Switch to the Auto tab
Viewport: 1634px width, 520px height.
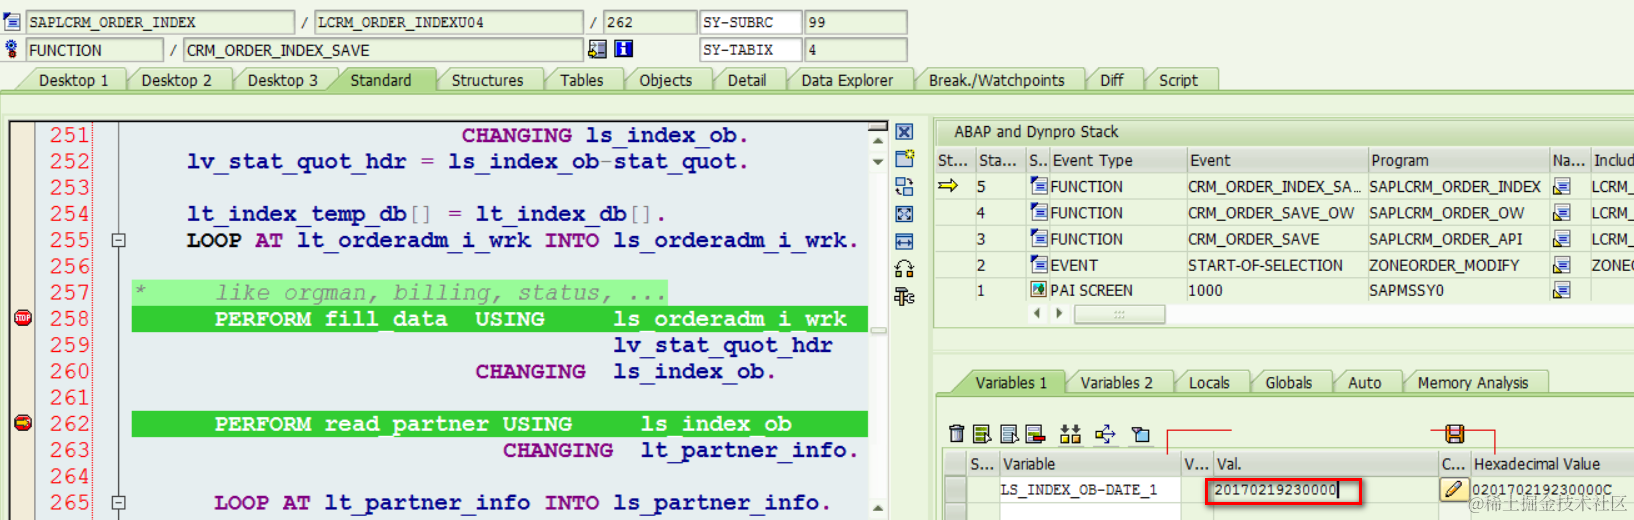[1364, 382]
